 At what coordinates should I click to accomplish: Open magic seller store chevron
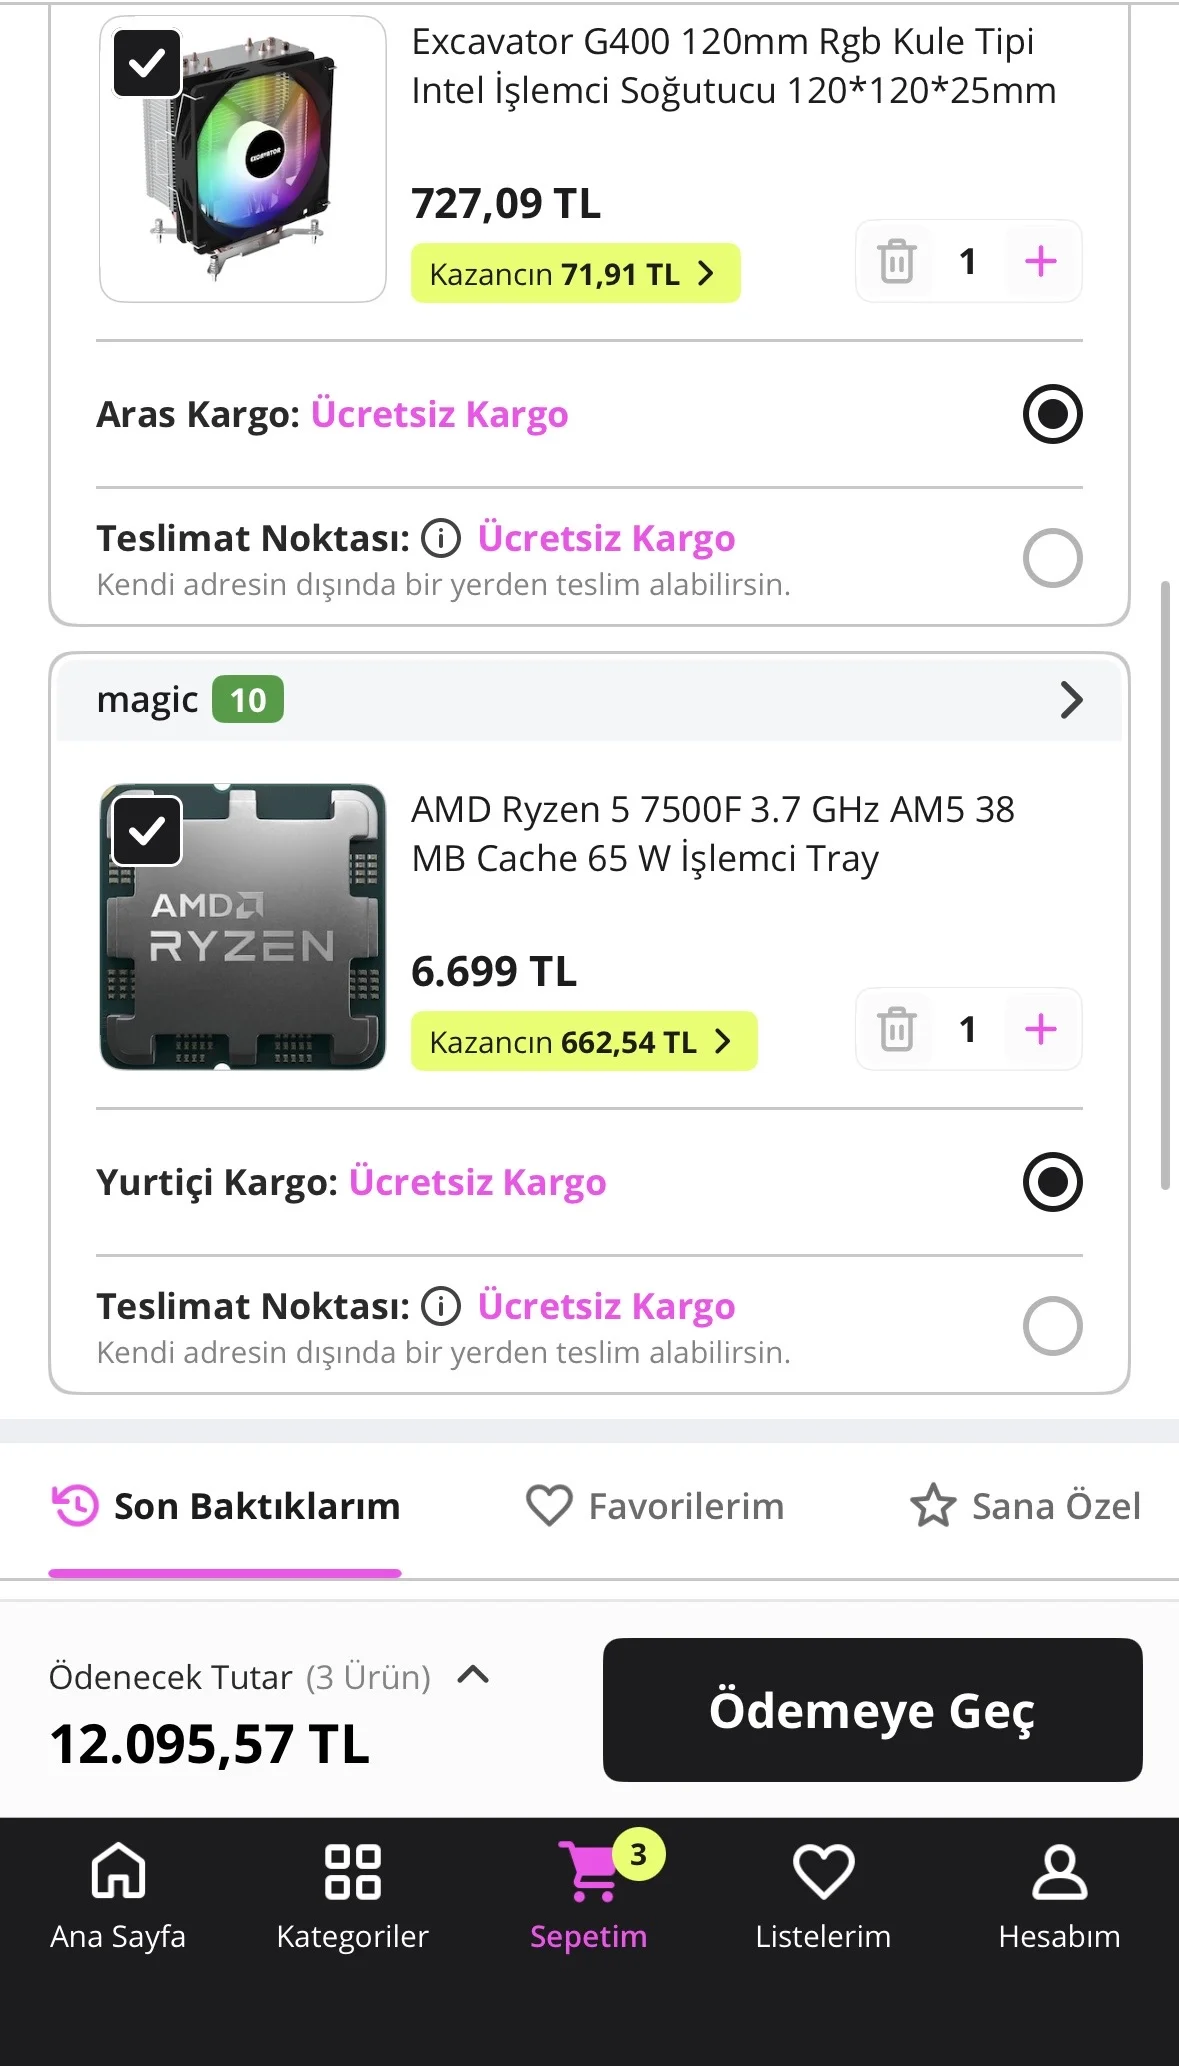pos(1071,700)
